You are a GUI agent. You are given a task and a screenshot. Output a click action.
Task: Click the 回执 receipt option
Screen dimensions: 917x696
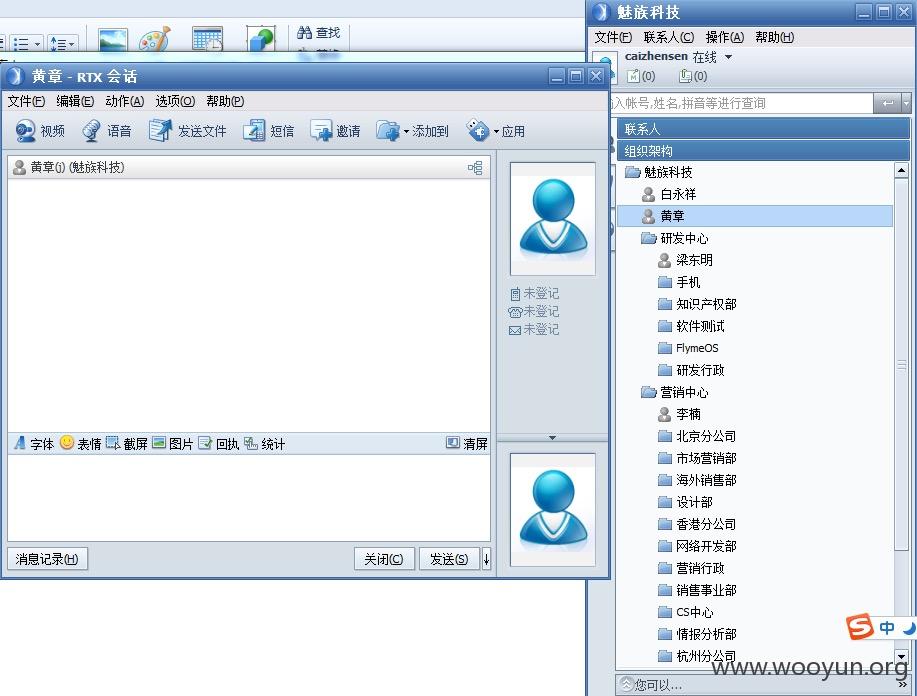pyautogui.click(x=219, y=443)
